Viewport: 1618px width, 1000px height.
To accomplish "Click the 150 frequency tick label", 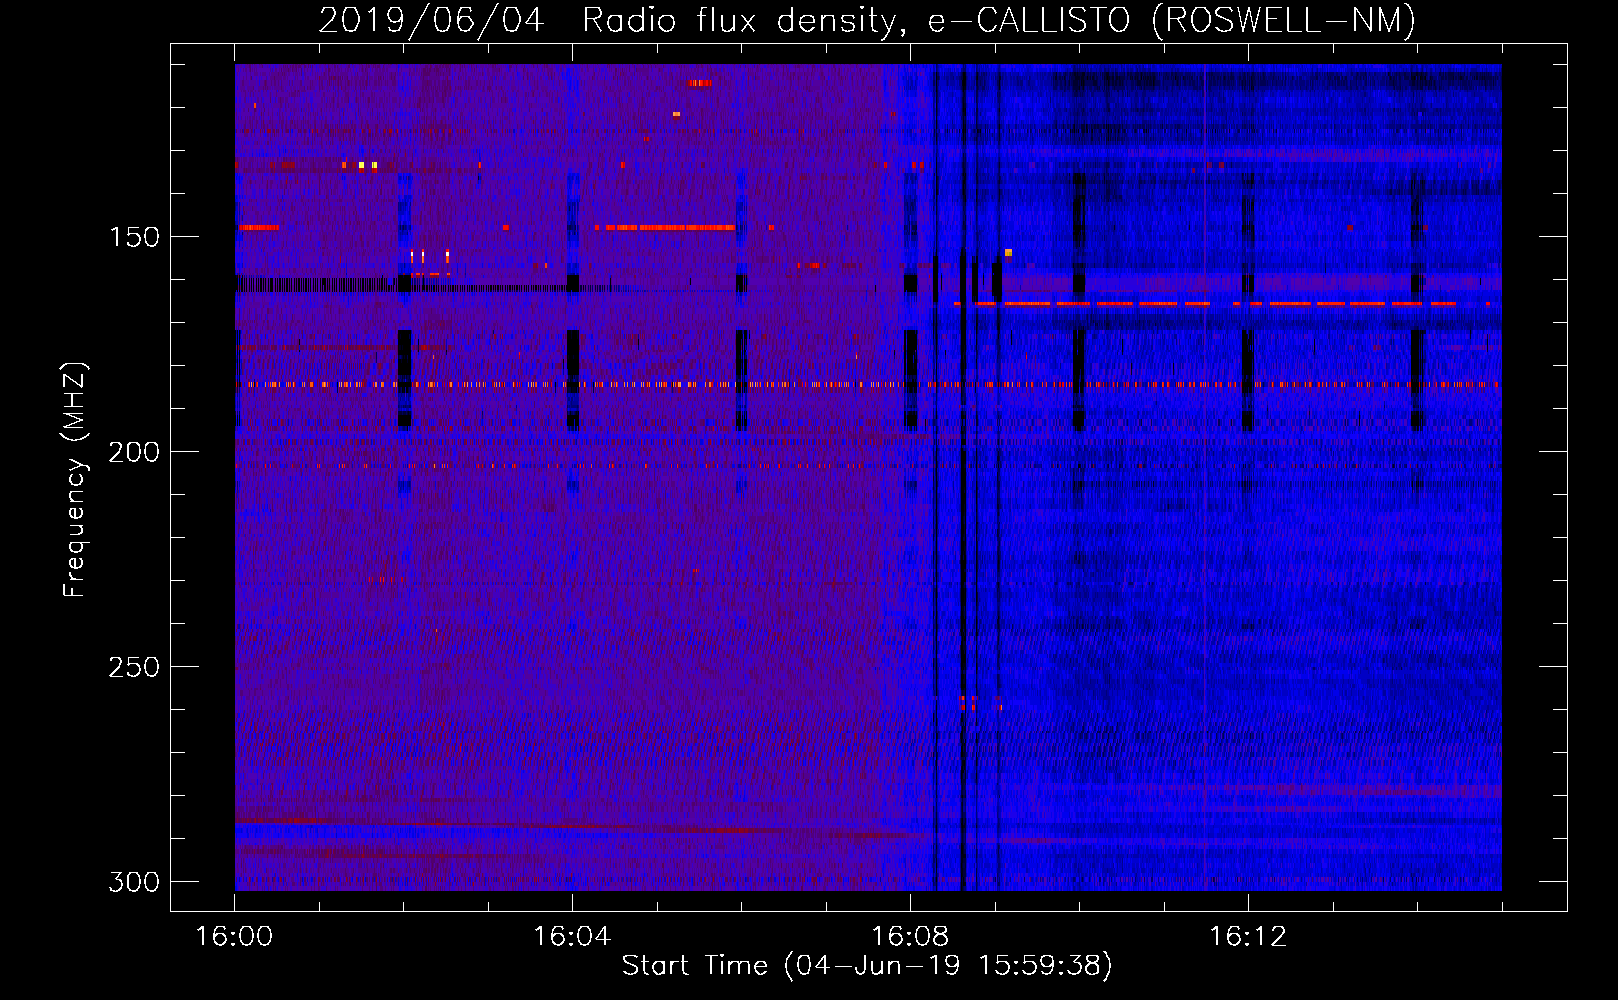I will tap(134, 237).
